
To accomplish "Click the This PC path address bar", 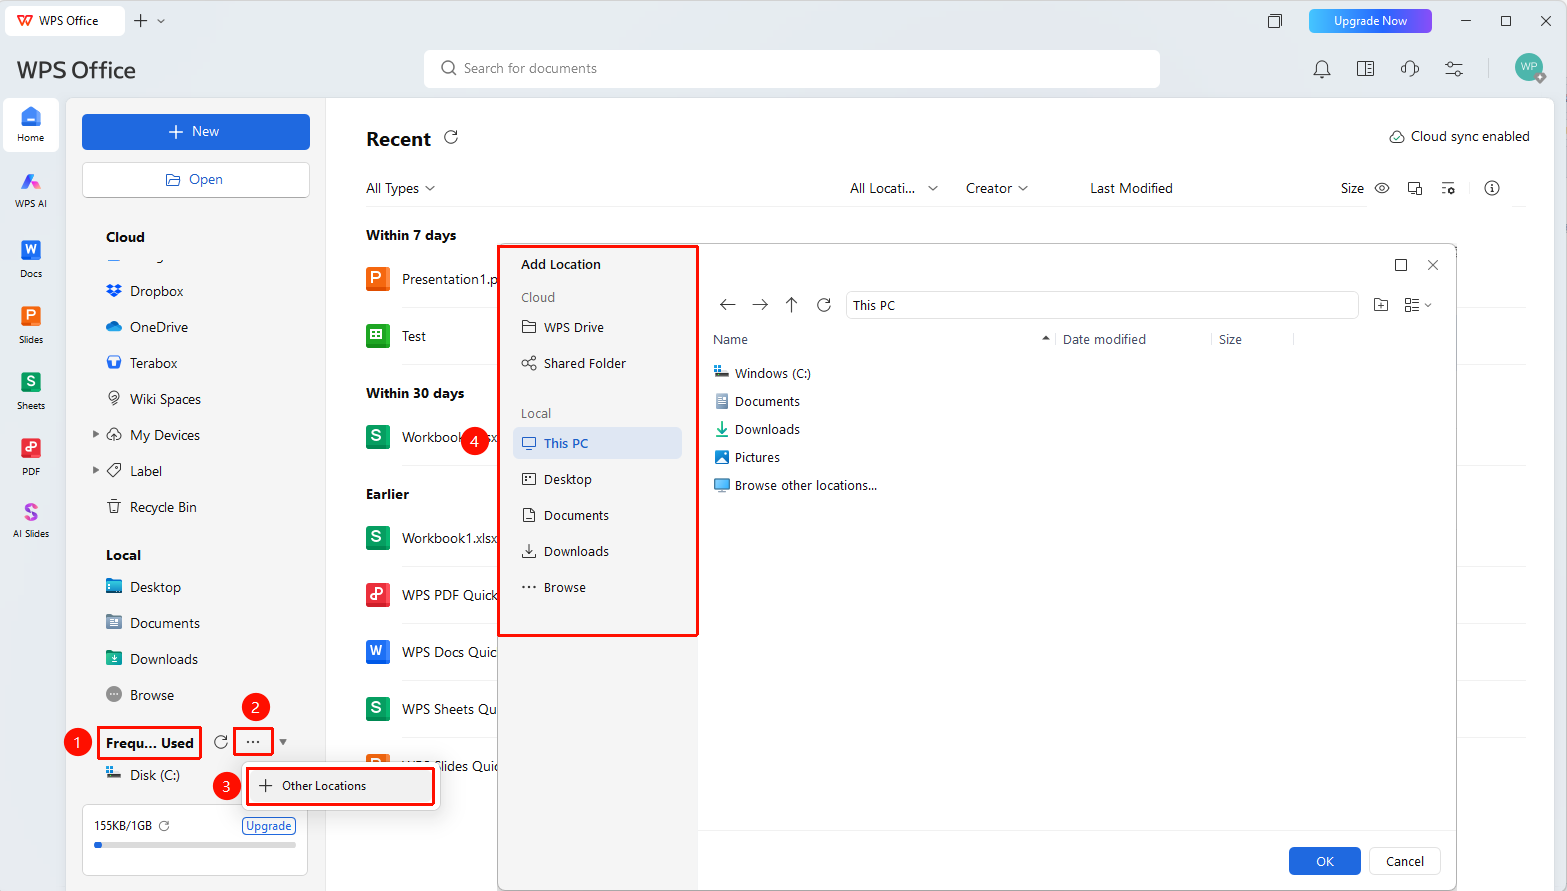I will (1102, 305).
